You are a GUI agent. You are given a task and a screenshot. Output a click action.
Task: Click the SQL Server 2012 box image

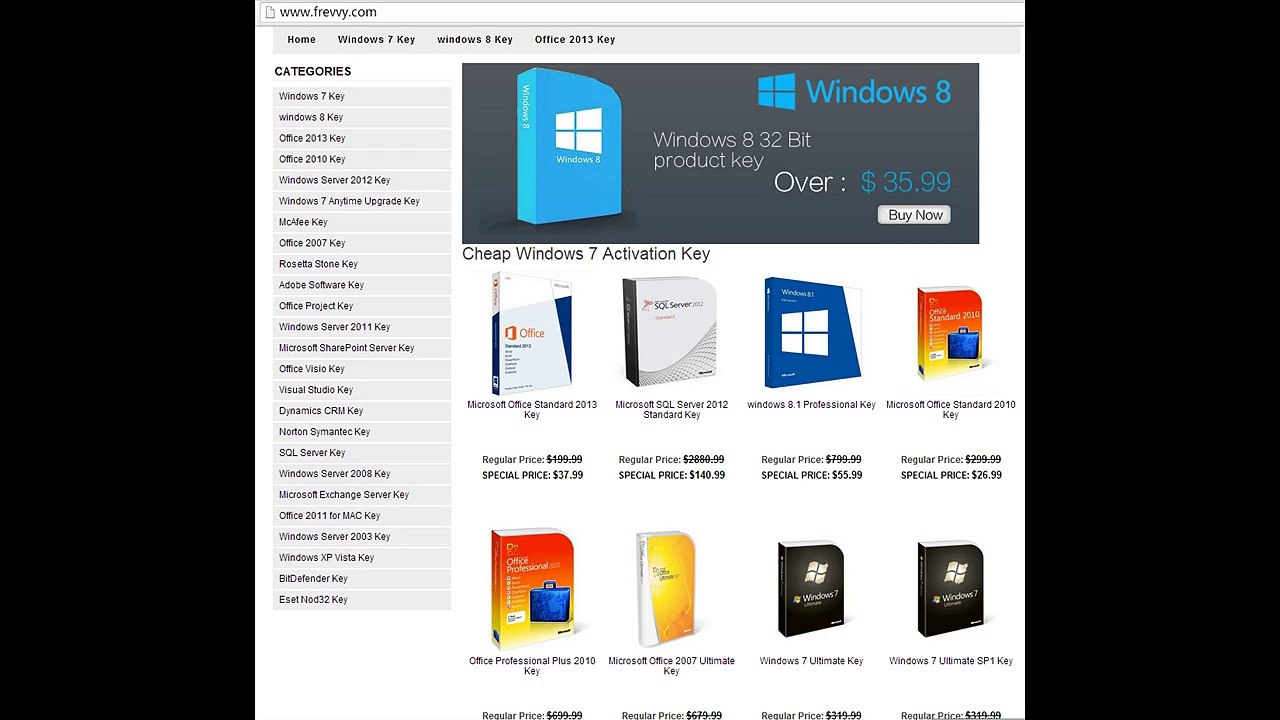coord(670,332)
